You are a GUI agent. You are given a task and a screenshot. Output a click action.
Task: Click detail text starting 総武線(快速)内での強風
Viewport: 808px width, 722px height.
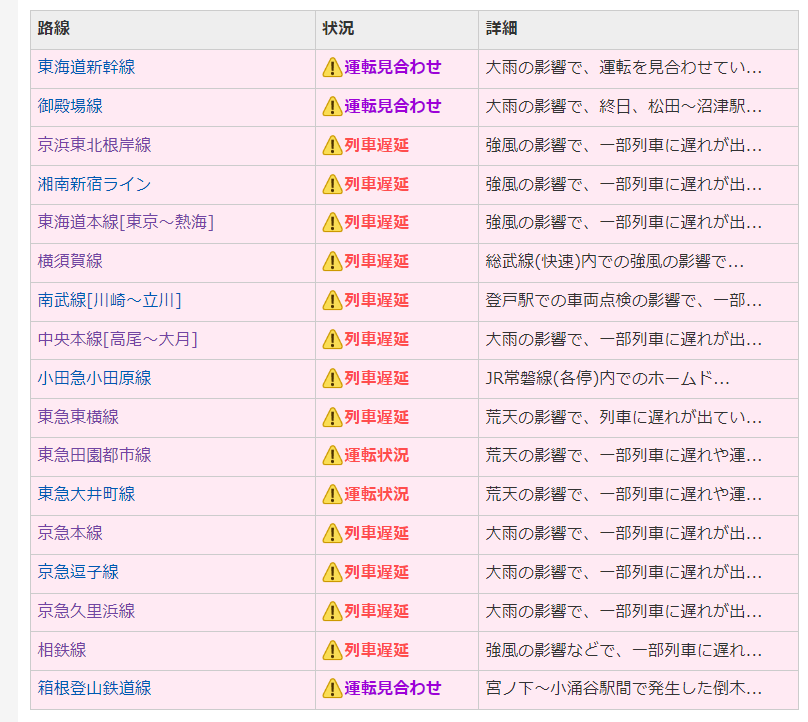pyautogui.click(x=615, y=262)
